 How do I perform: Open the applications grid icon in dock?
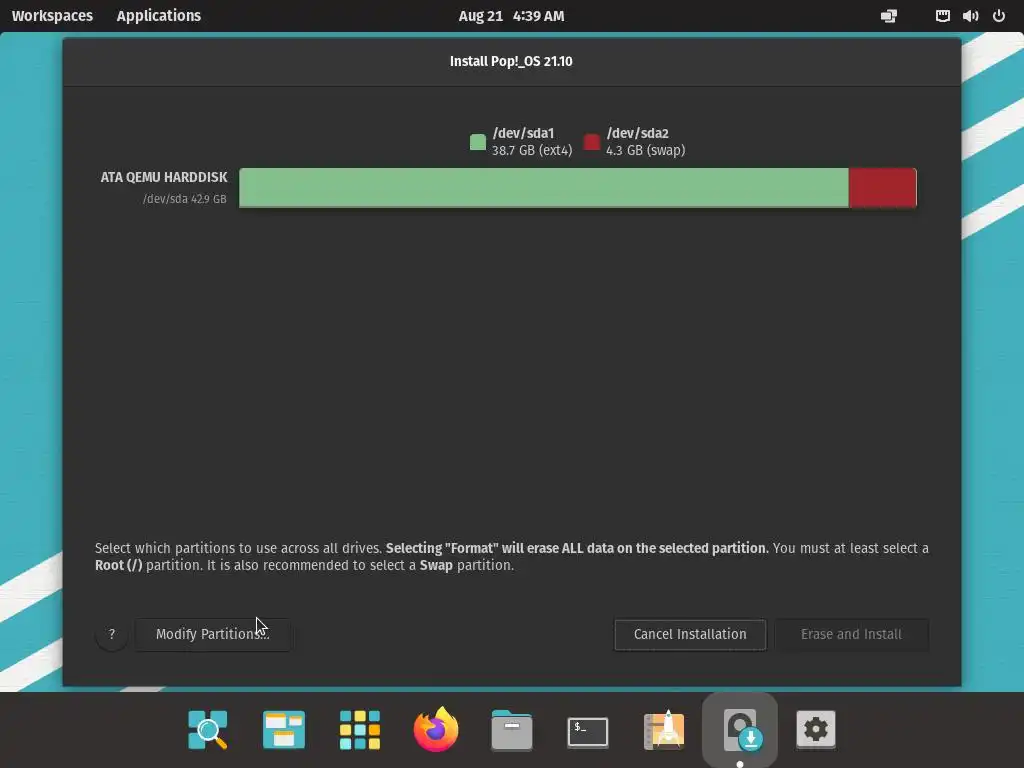click(x=360, y=729)
